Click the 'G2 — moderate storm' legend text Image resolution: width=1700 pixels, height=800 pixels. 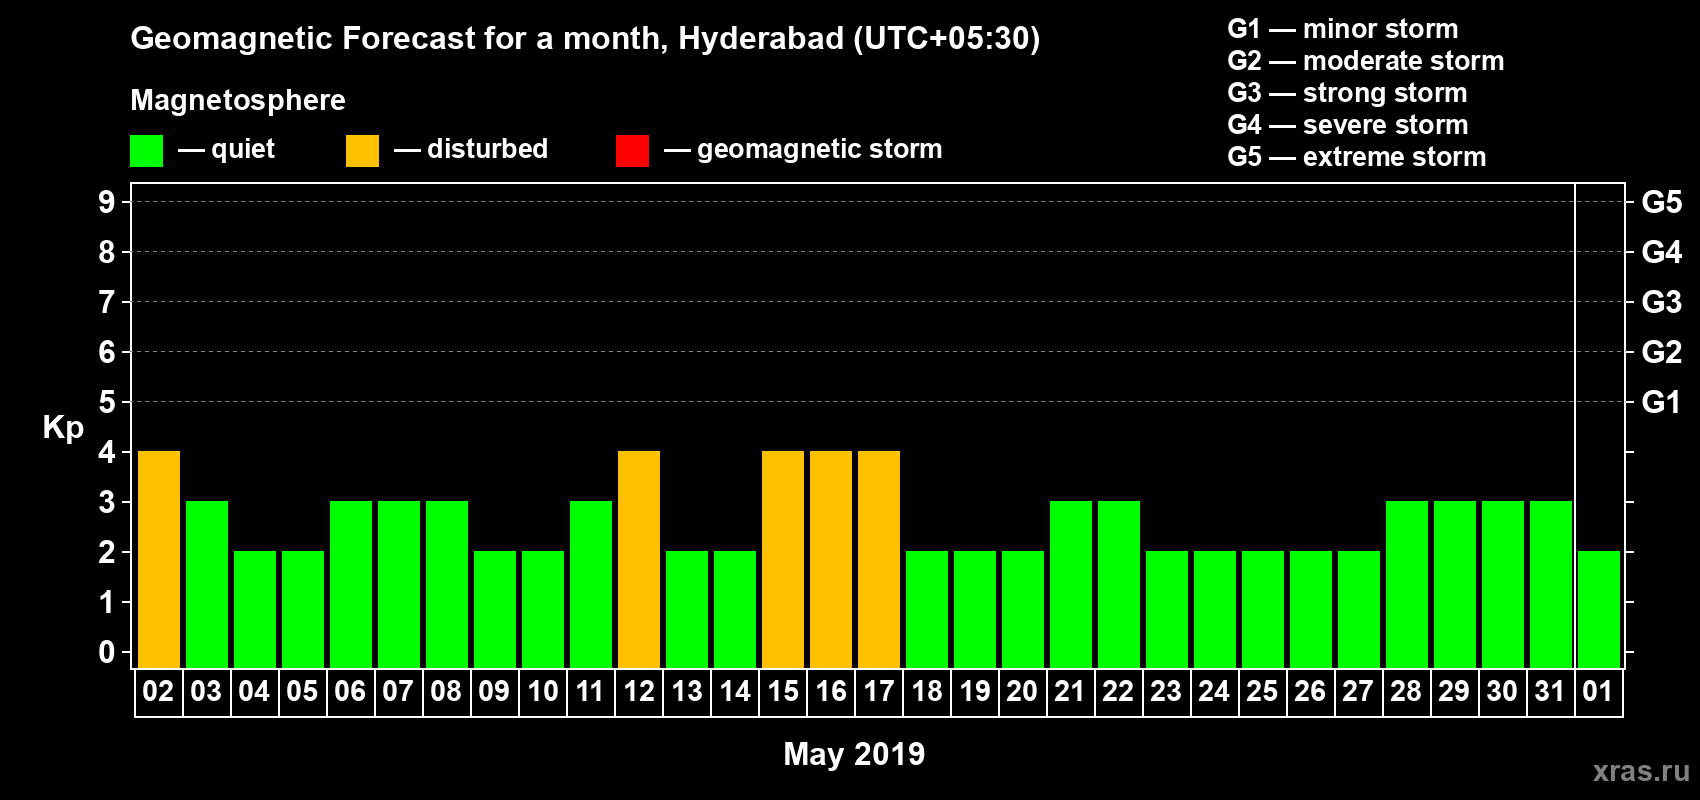1366,61
